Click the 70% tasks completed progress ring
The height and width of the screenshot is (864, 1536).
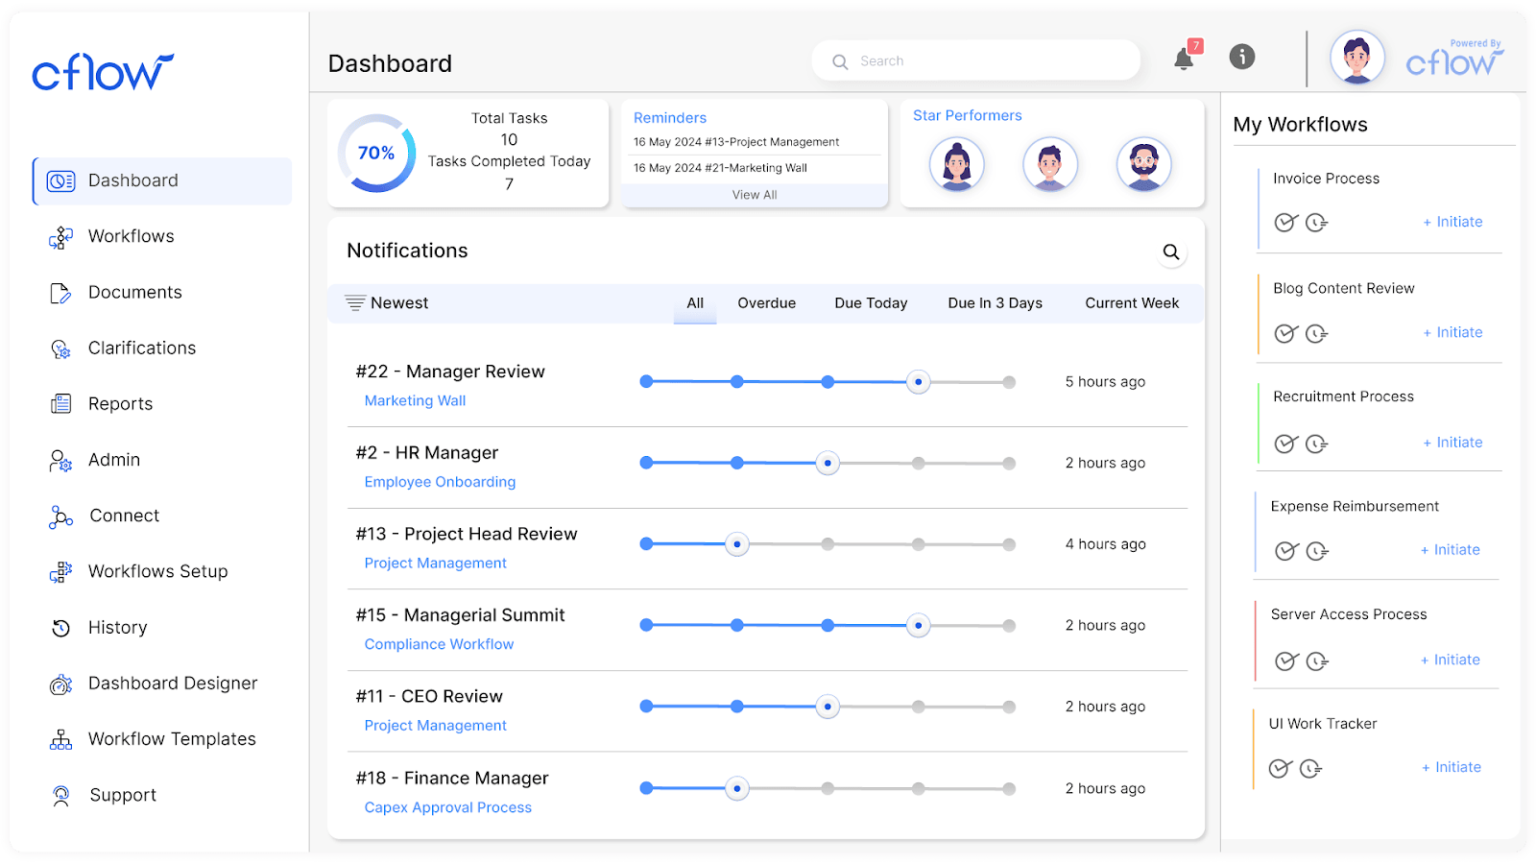[375, 153]
